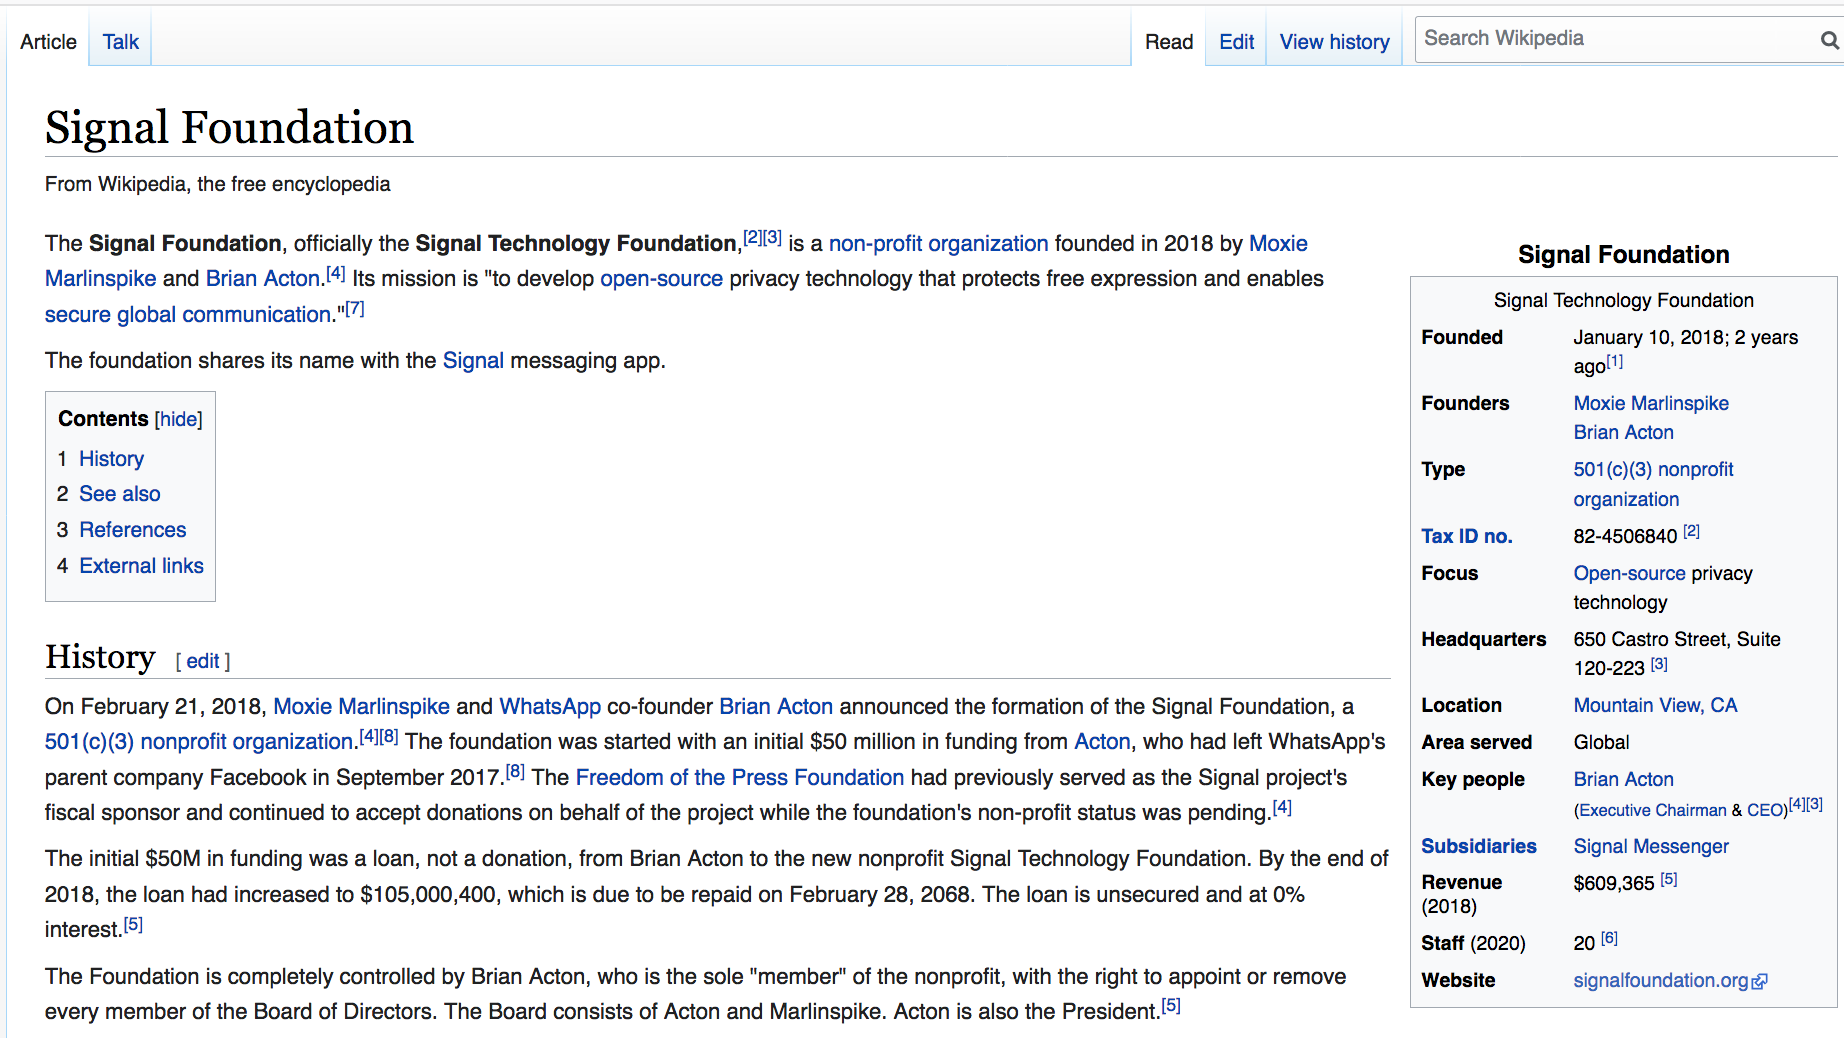
Task: Open Brian Acton under Key people
Action: click(x=1623, y=780)
